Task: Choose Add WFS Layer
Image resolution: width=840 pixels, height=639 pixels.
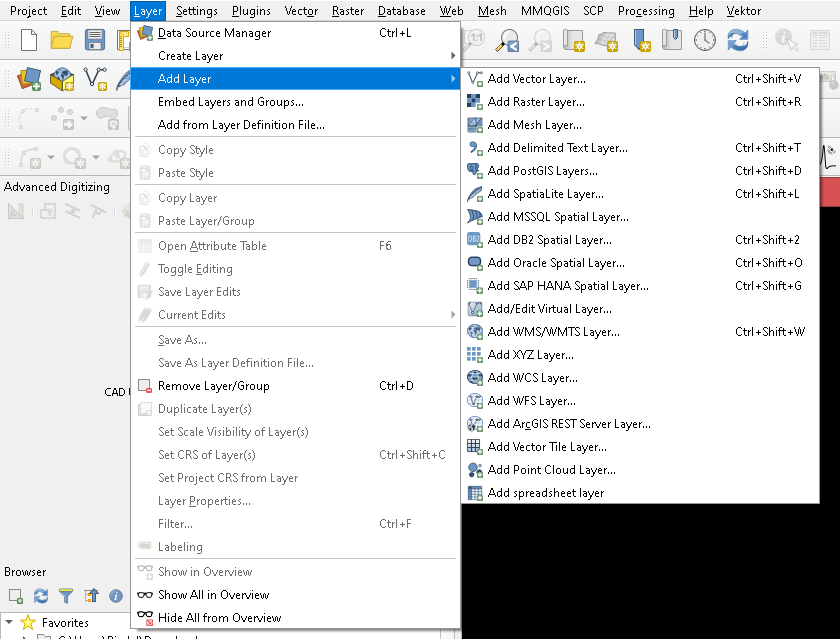Action: pos(640,401)
